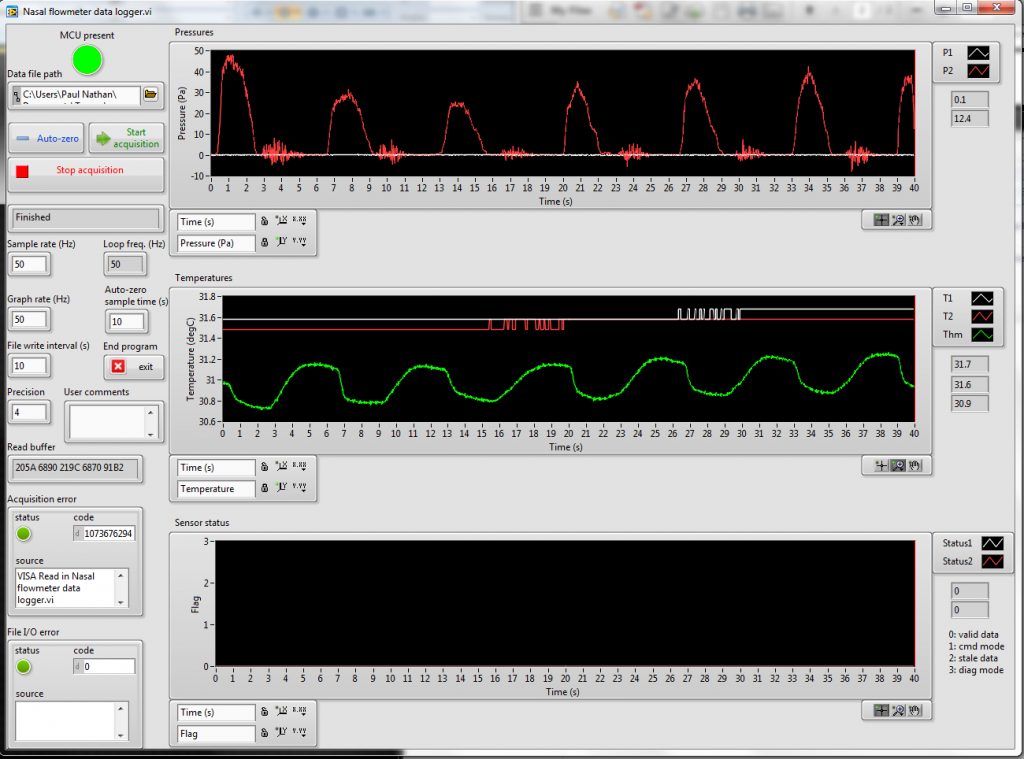
Task: Click the File I/O error status LED
Action: [x=24, y=667]
